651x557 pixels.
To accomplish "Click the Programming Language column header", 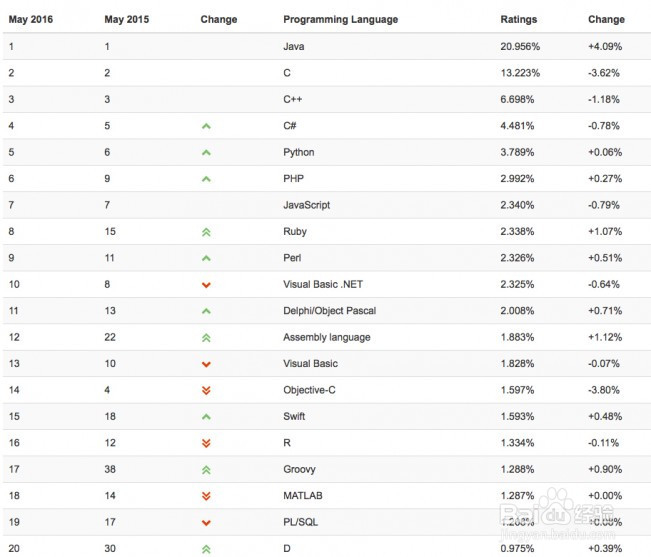I will 340,19.
